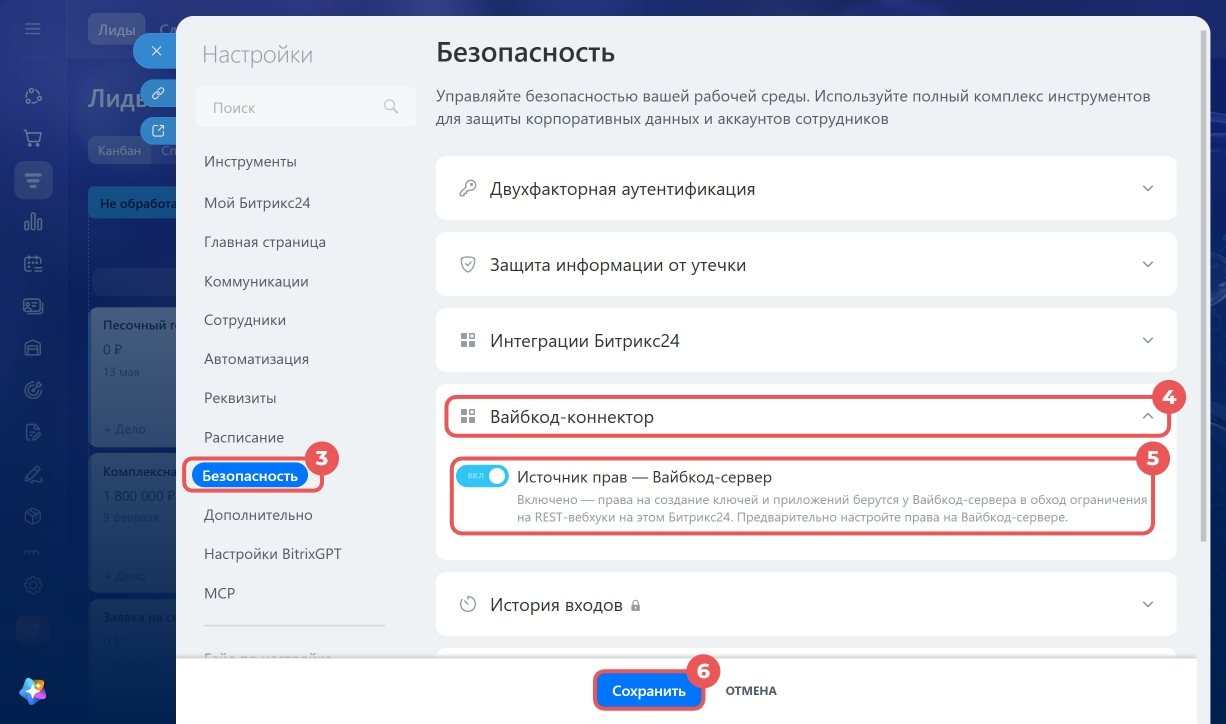Screen dimensions: 1226x724
Task: Click the search magnifier icon
Action: (x=391, y=106)
